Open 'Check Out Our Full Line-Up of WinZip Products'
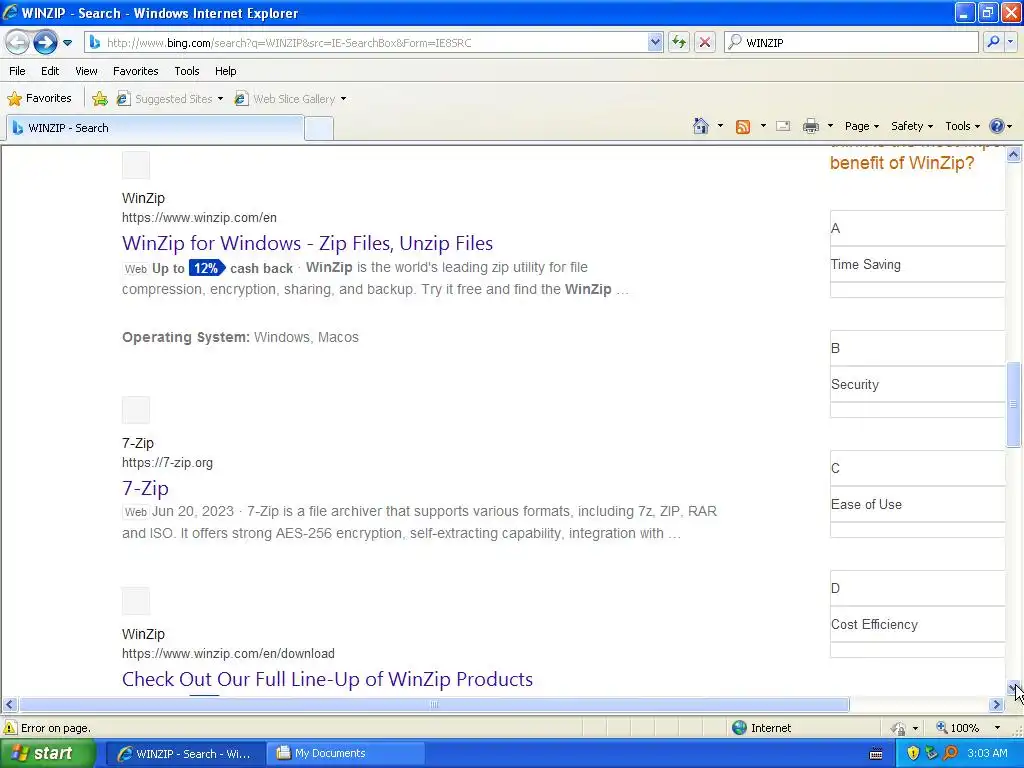The image size is (1024, 768). (x=327, y=679)
